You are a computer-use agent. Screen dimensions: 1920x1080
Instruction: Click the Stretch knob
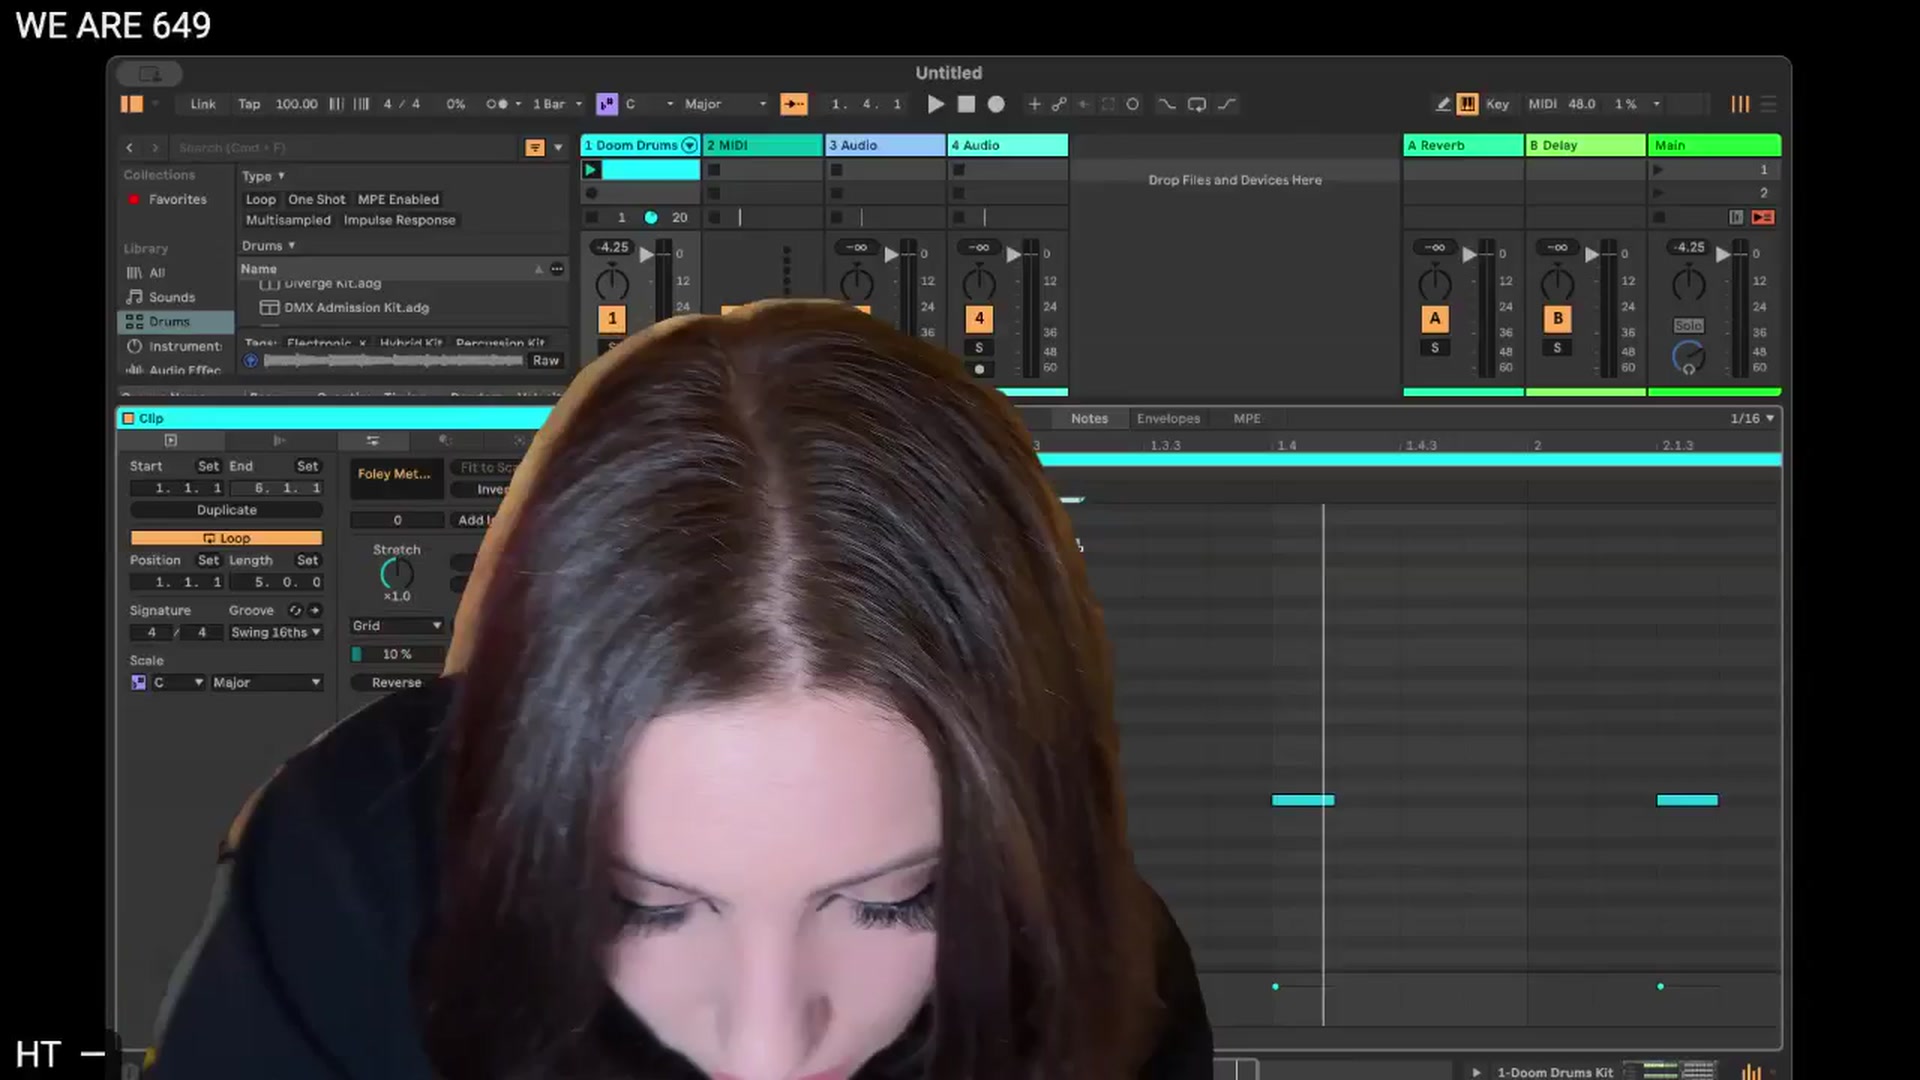397,574
